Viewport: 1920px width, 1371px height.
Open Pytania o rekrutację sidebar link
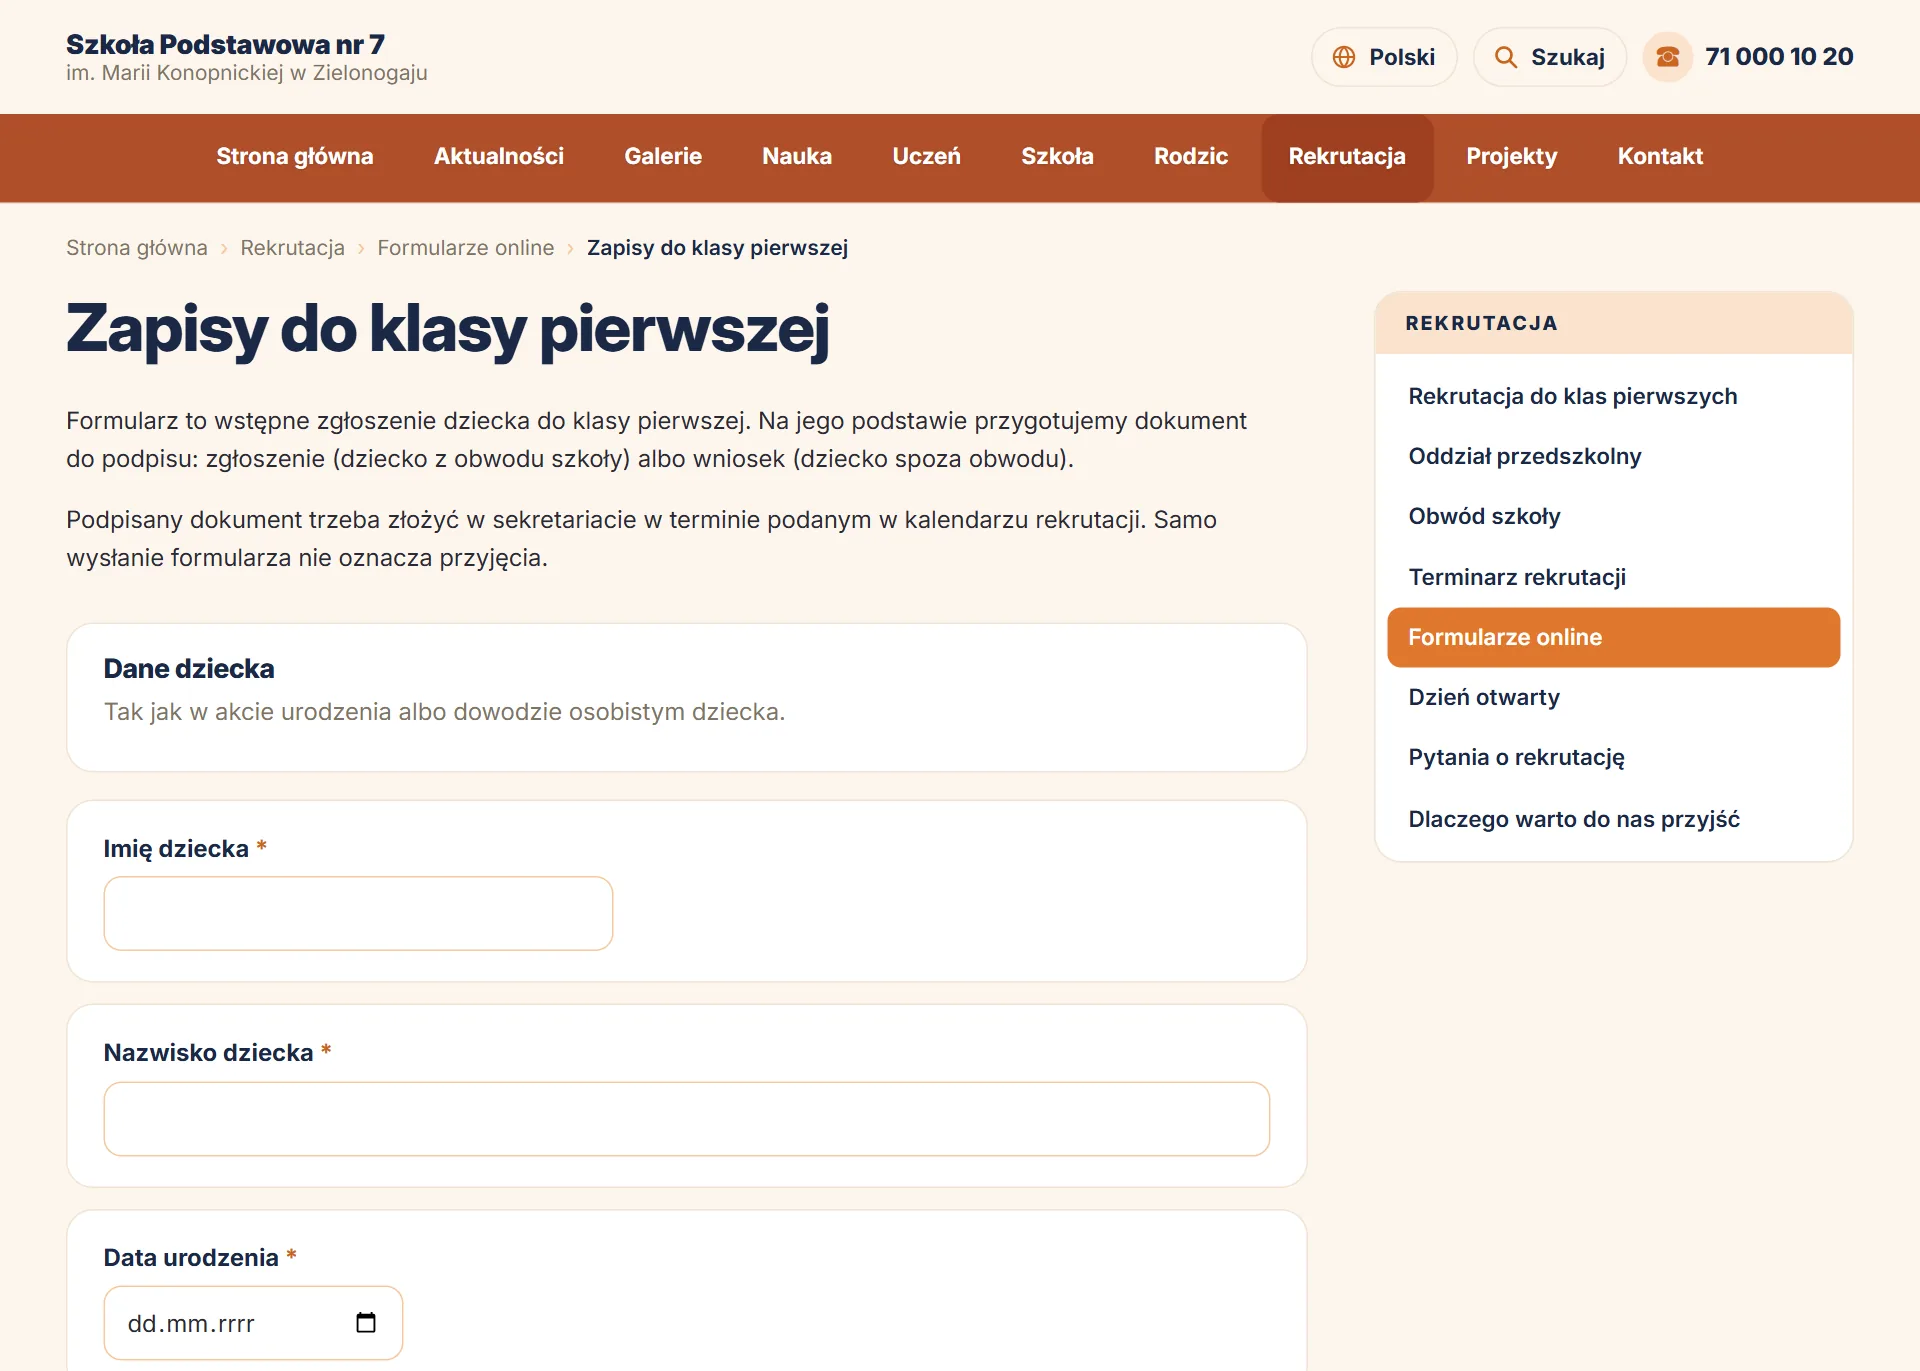pos(1613,758)
